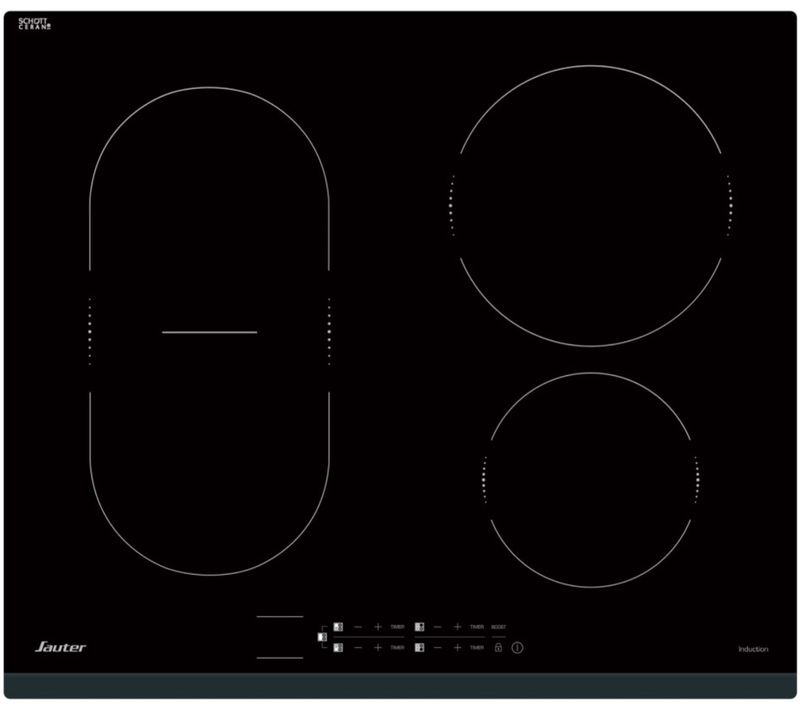800x710 pixels.
Task: Tap the child lock padlock icon
Action: (x=498, y=648)
